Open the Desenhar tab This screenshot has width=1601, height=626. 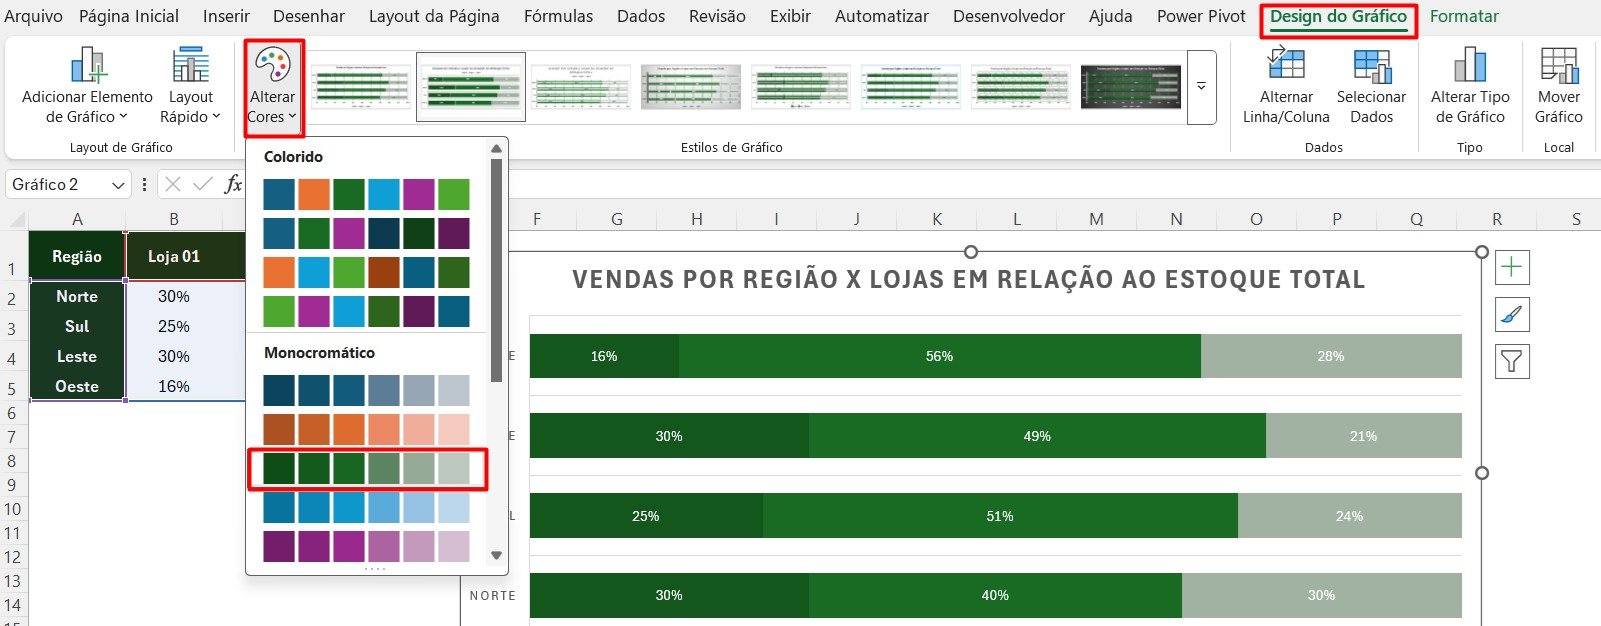(x=309, y=17)
